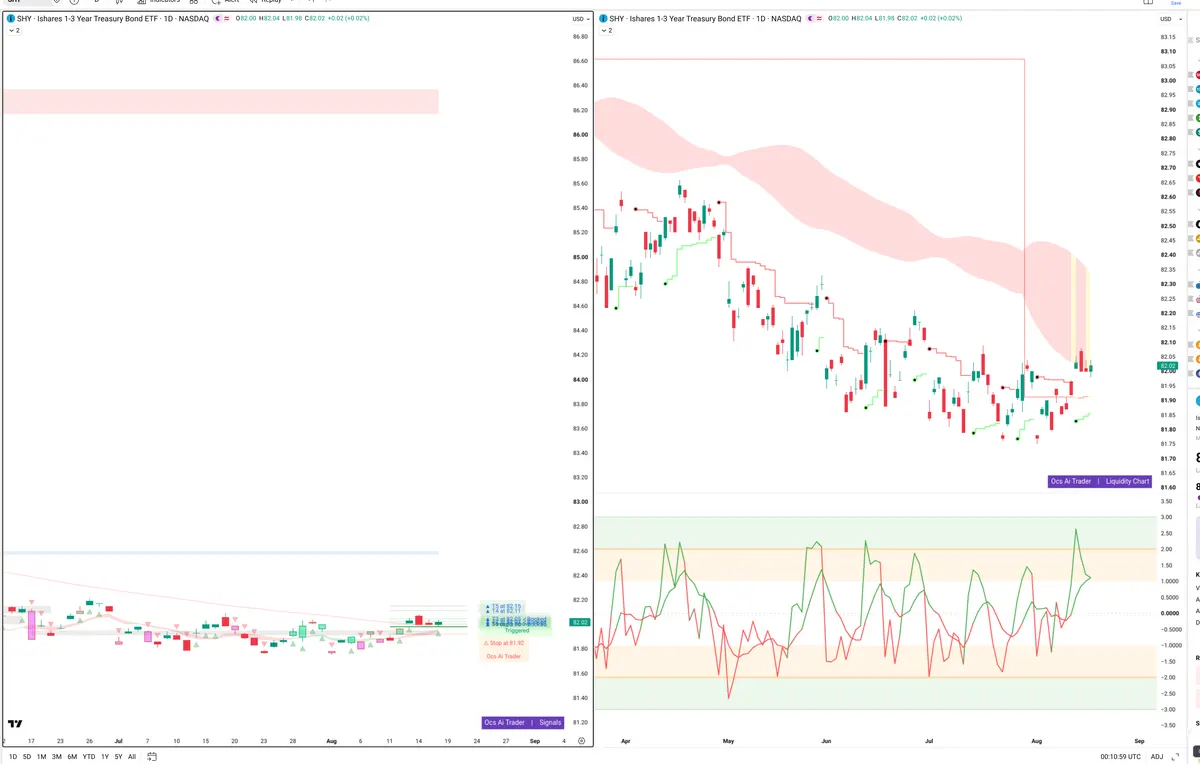This screenshot has height=764, width=1200.
Task: Expand collapsed indicators legend in right chart
Action: pyautogui.click(x=606, y=31)
